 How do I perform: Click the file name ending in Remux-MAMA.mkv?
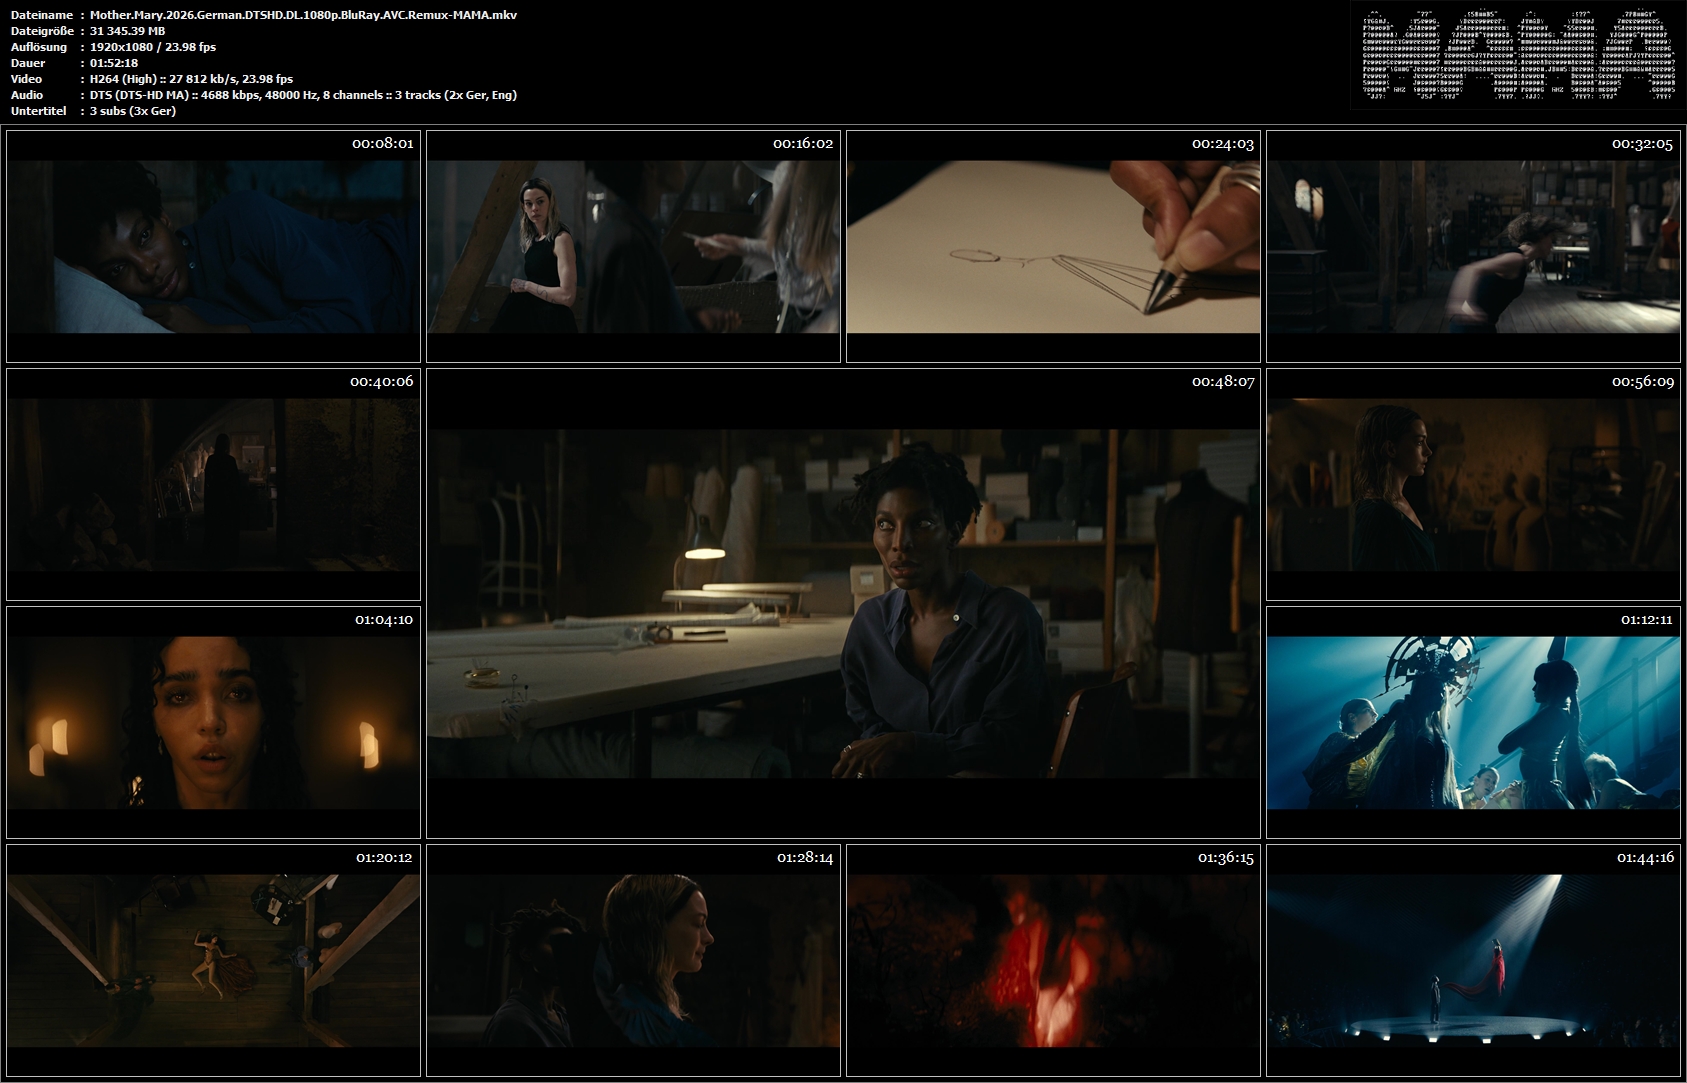click(x=303, y=15)
